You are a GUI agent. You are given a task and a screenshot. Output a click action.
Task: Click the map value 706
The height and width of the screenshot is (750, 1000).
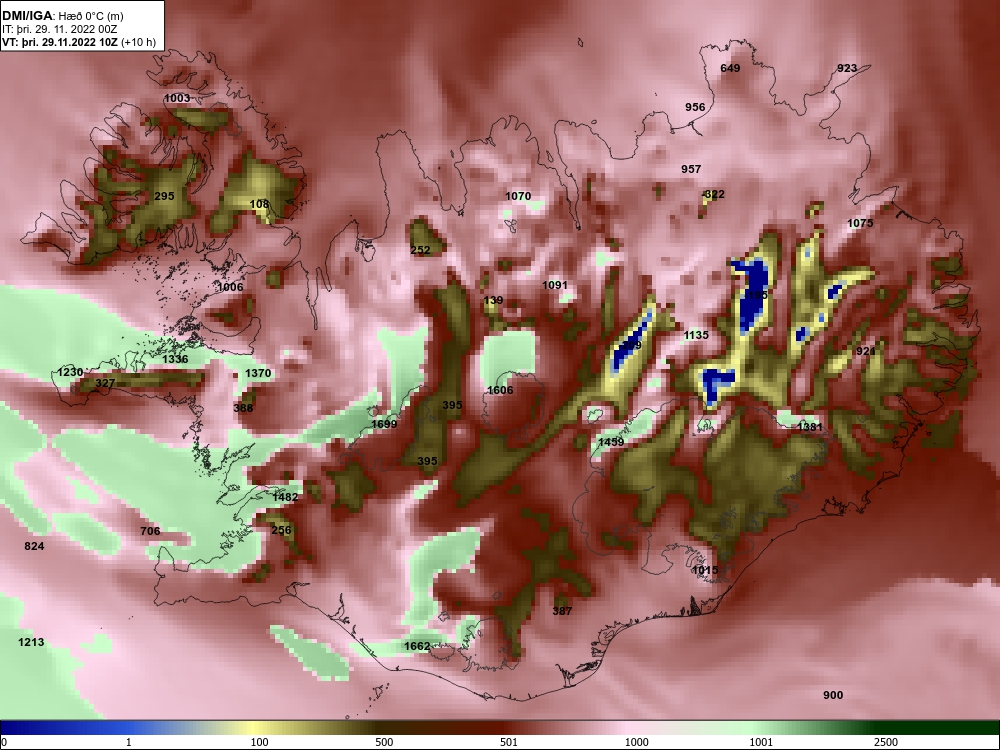(x=151, y=531)
